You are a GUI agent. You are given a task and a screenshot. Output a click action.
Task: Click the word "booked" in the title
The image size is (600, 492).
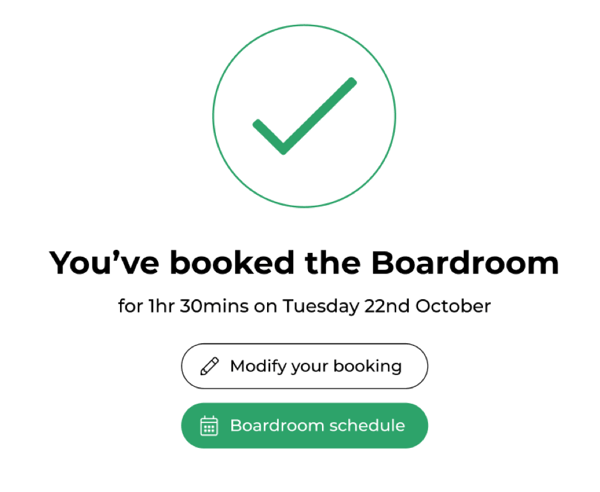pyautogui.click(x=232, y=263)
